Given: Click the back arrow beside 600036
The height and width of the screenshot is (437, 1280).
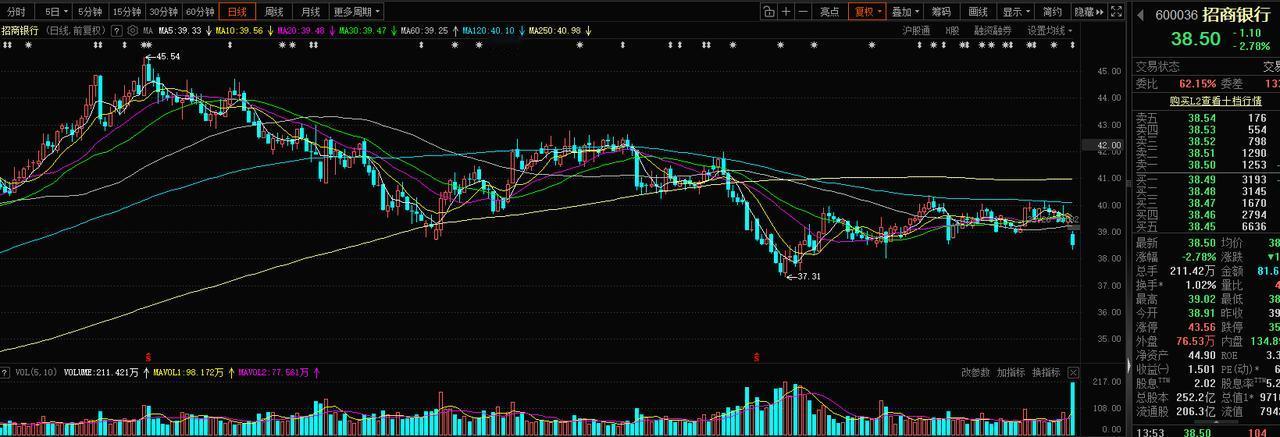Looking at the screenshot, I should click(1141, 14).
